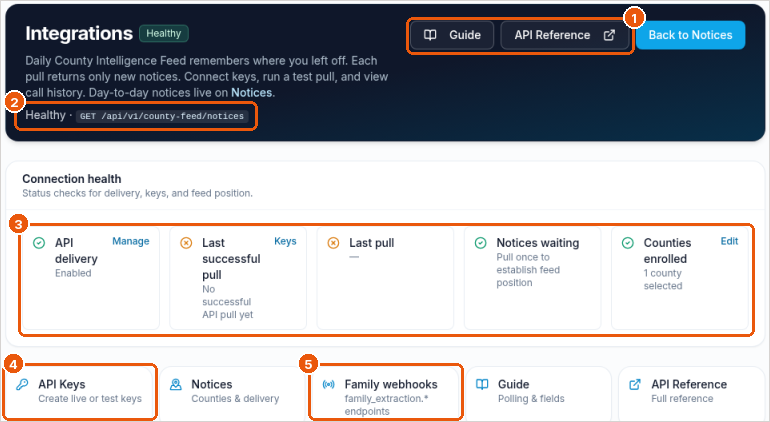Click 'family_extraction.* endpoints' text
This screenshot has height=422, width=770.
pos(386,405)
